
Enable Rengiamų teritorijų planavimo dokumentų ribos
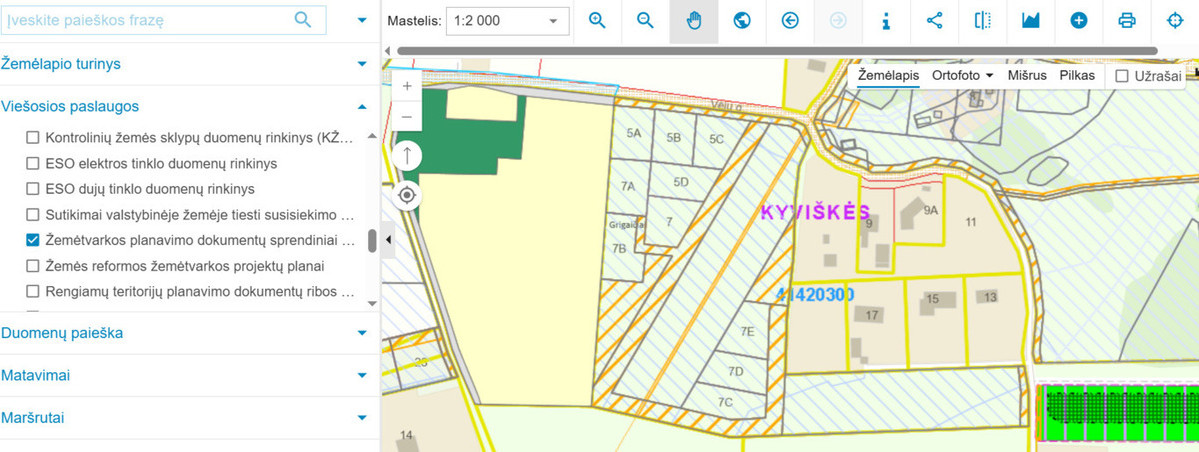[x=32, y=291]
